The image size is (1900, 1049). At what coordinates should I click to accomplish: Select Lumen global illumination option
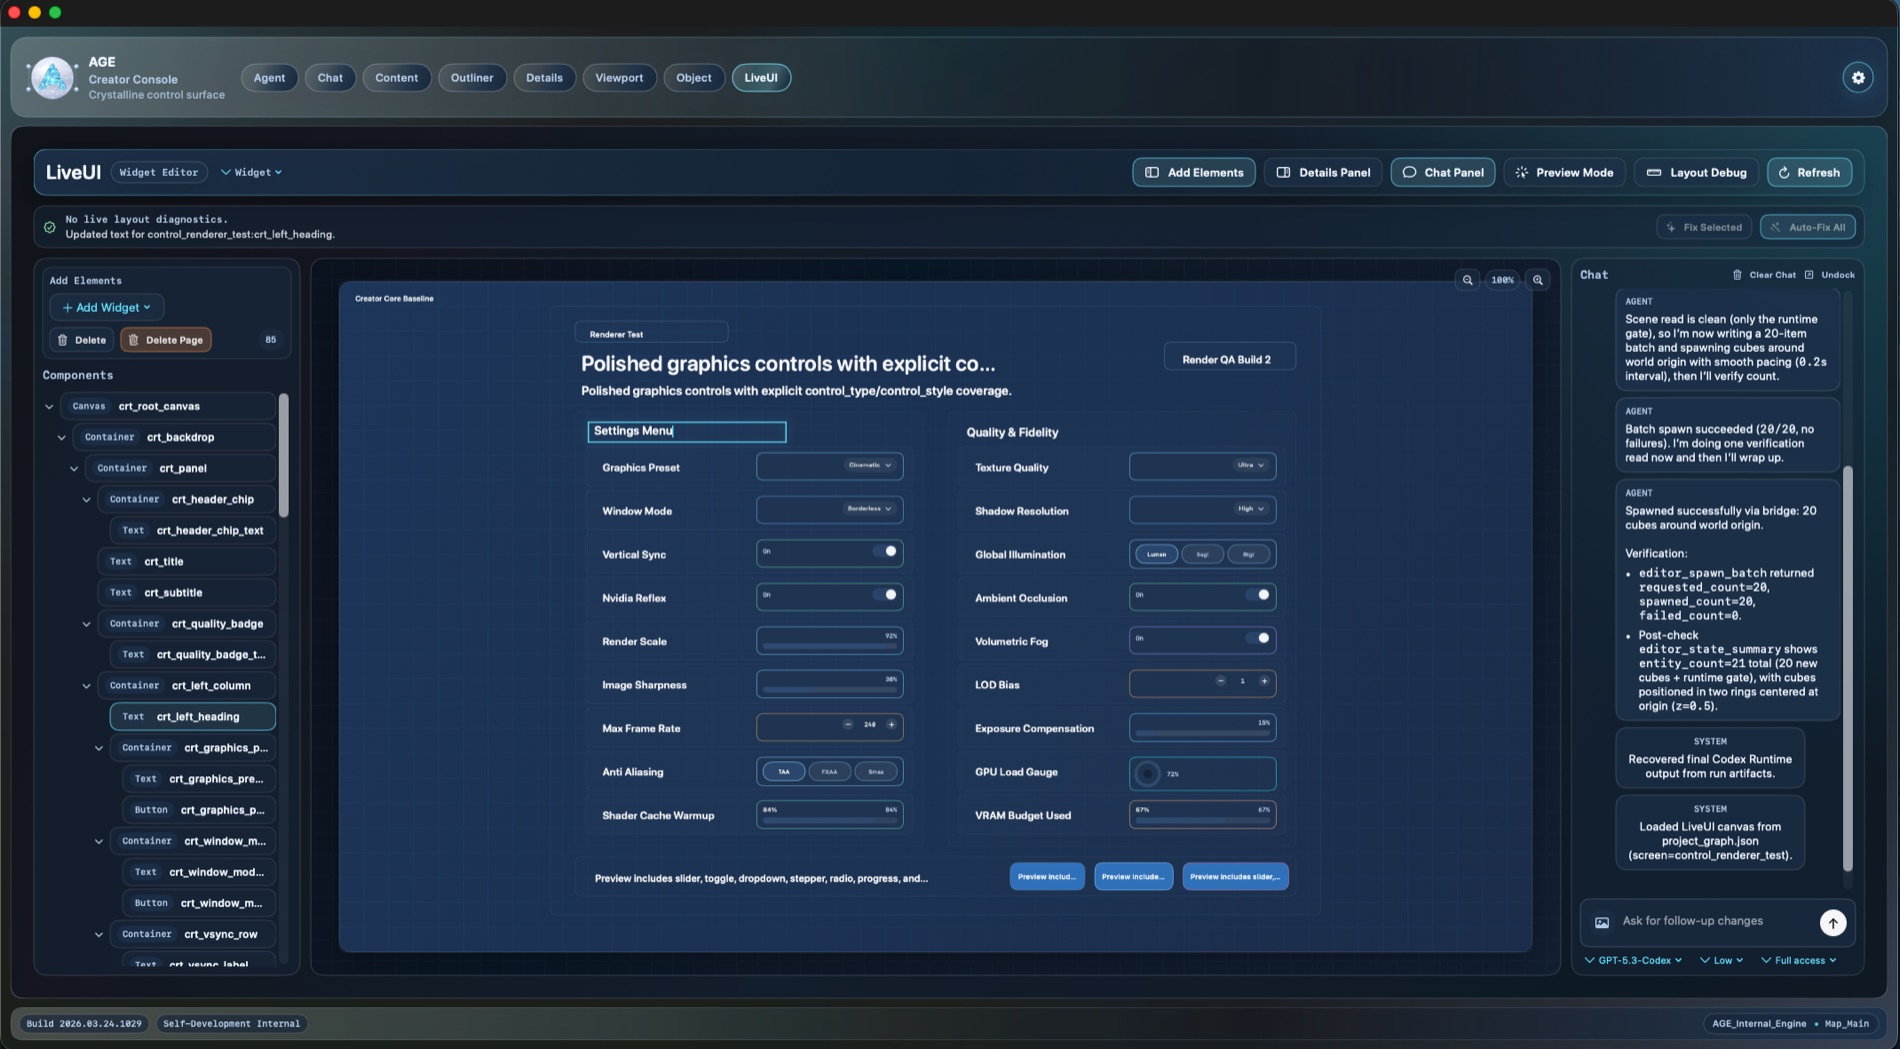pos(1156,554)
